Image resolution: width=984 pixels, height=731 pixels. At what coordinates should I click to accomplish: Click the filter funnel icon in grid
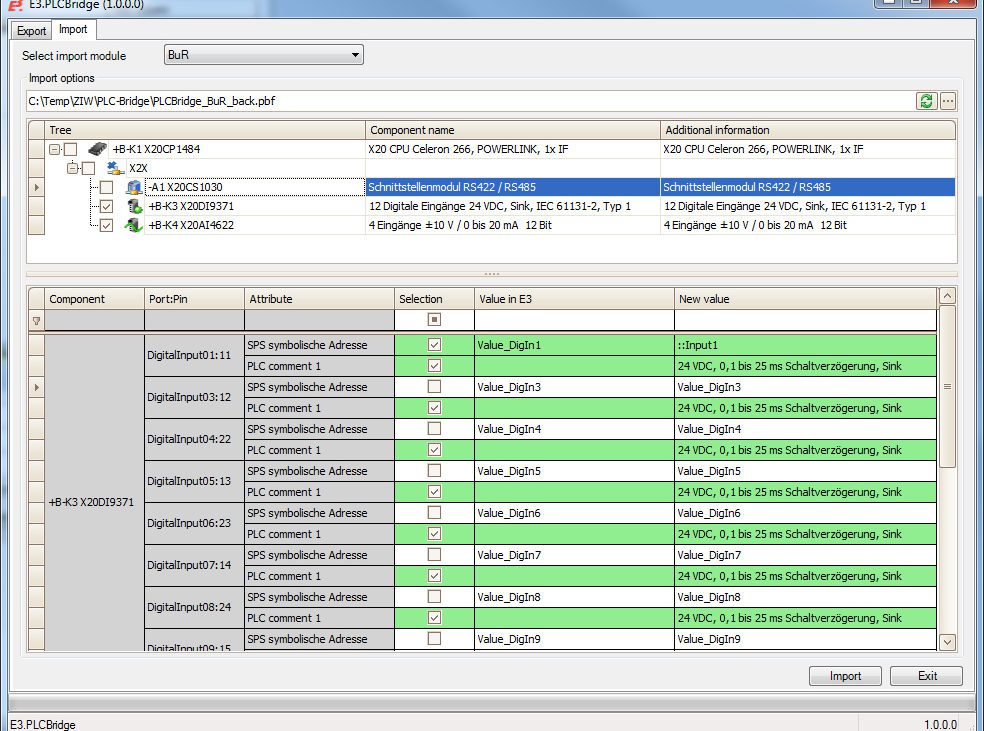pos(37,321)
